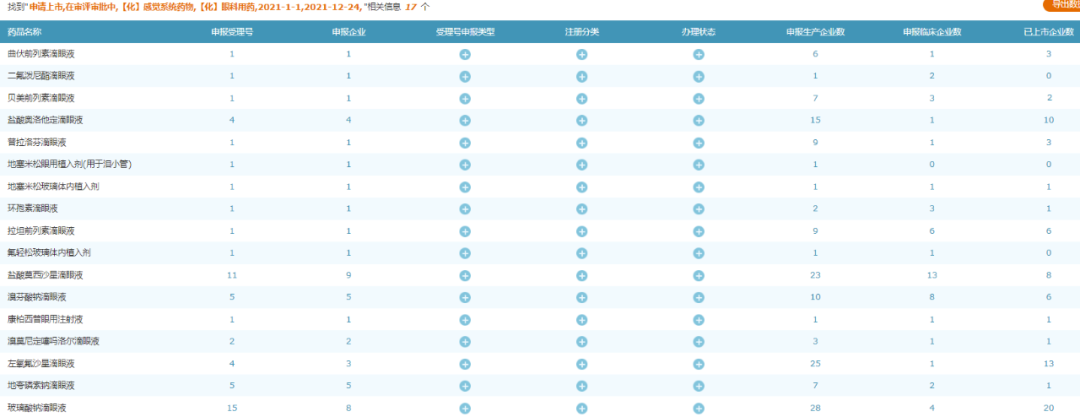The height and width of the screenshot is (417, 1080).
Task: Select drug name 地塞米松眼用植入剂(用于泪小管)
Action: coord(69,164)
